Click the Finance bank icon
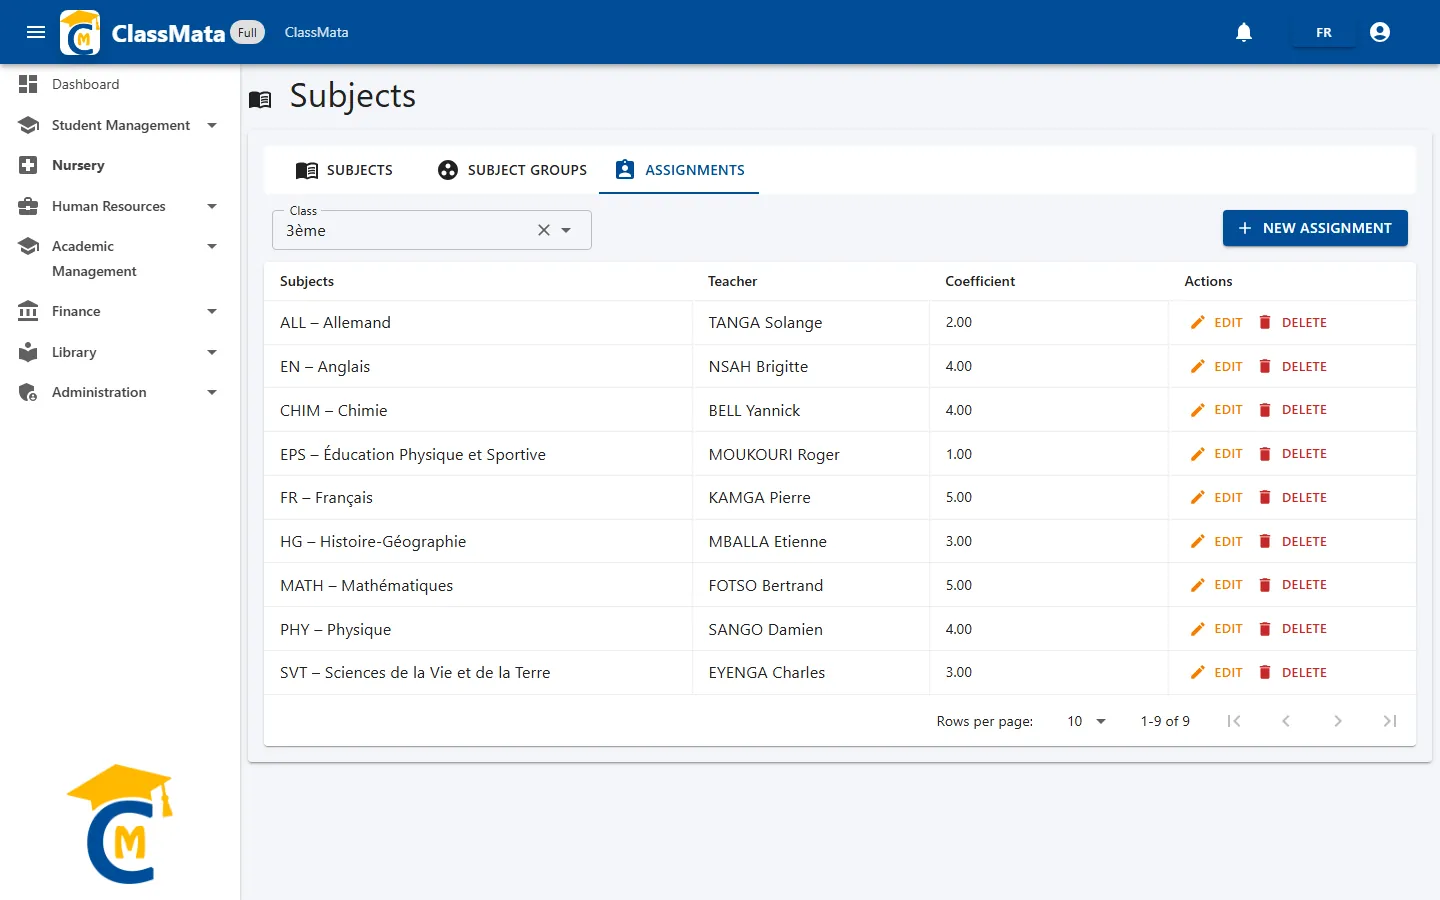The image size is (1440, 900). tap(28, 311)
